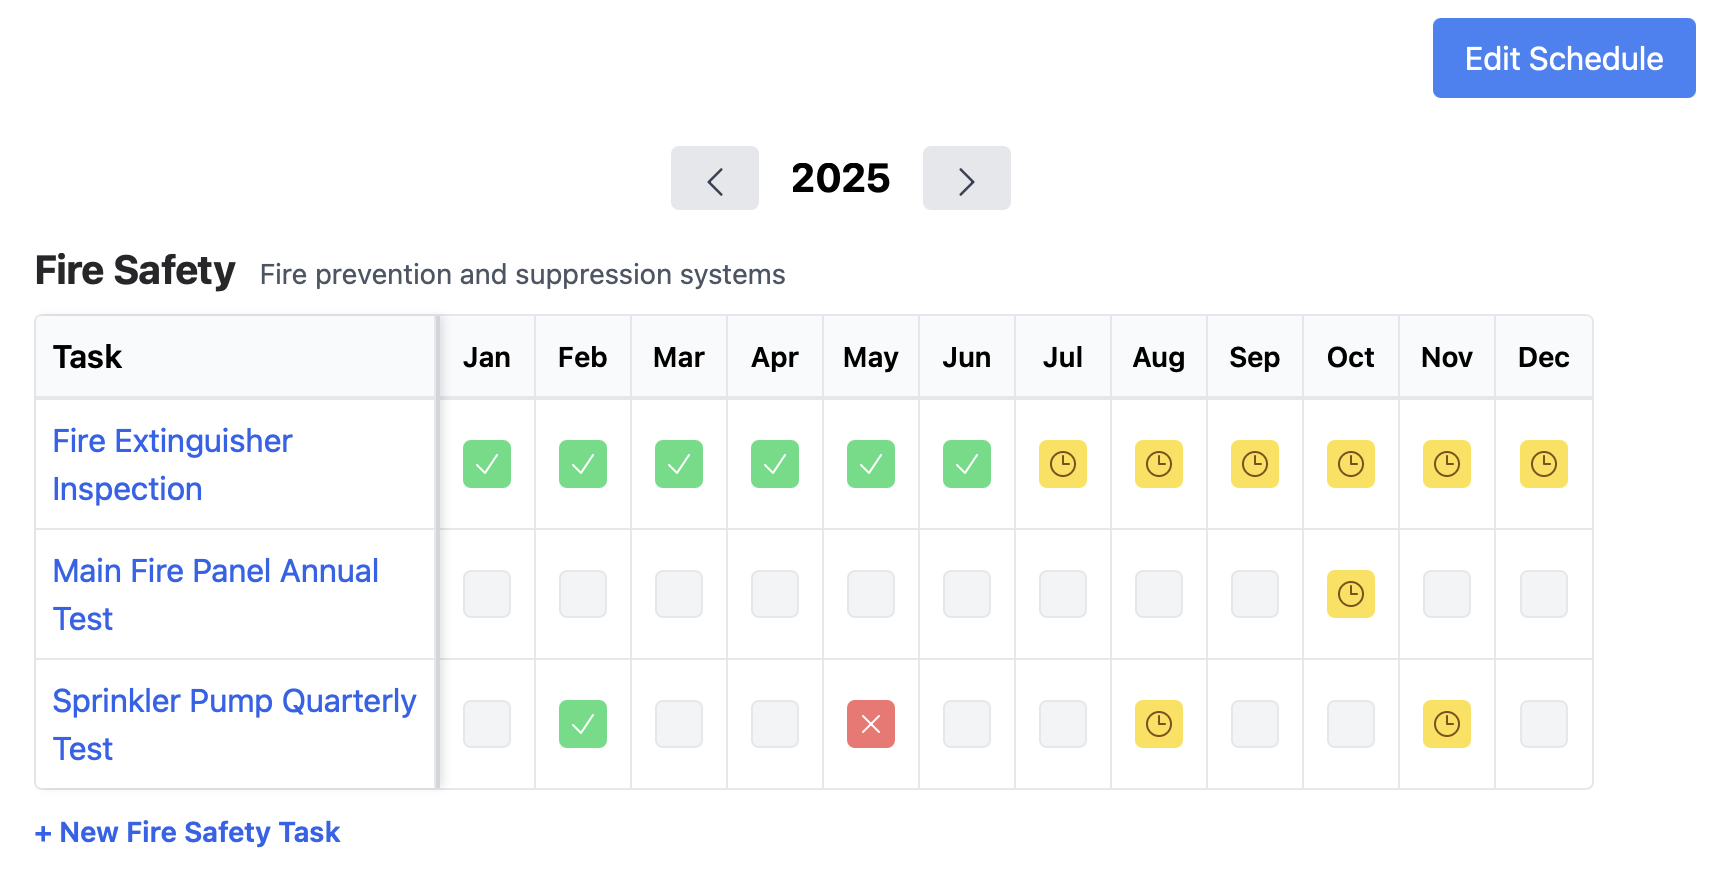This screenshot has width=1716, height=874.
Task: Open the Fire Extinguisher Inspection task link
Action: click(x=172, y=464)
